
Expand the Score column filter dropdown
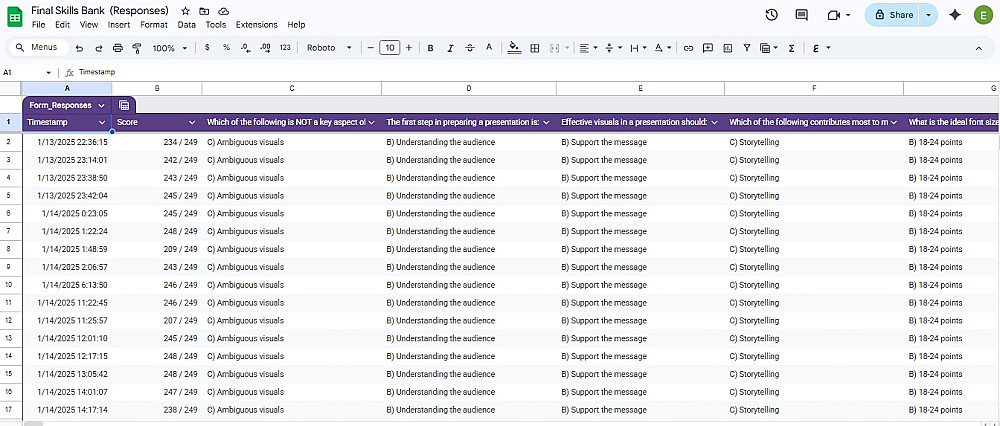click(192, 122)
